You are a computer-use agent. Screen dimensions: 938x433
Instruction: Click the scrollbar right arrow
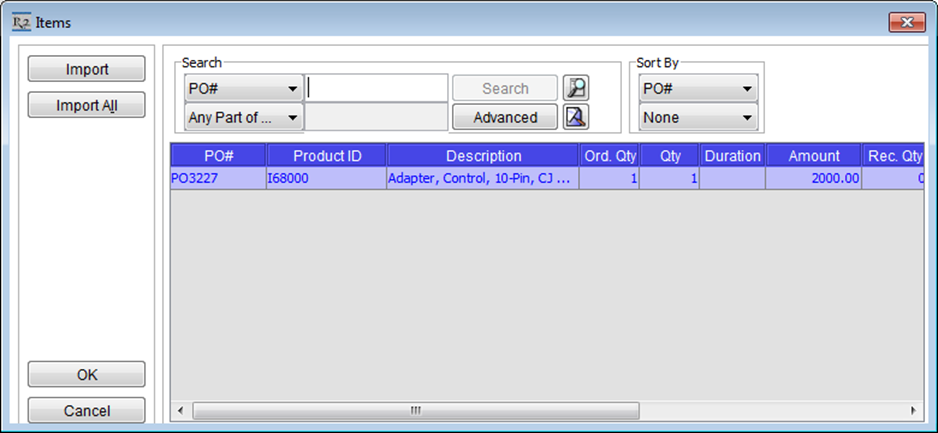[x=913, y=410]
